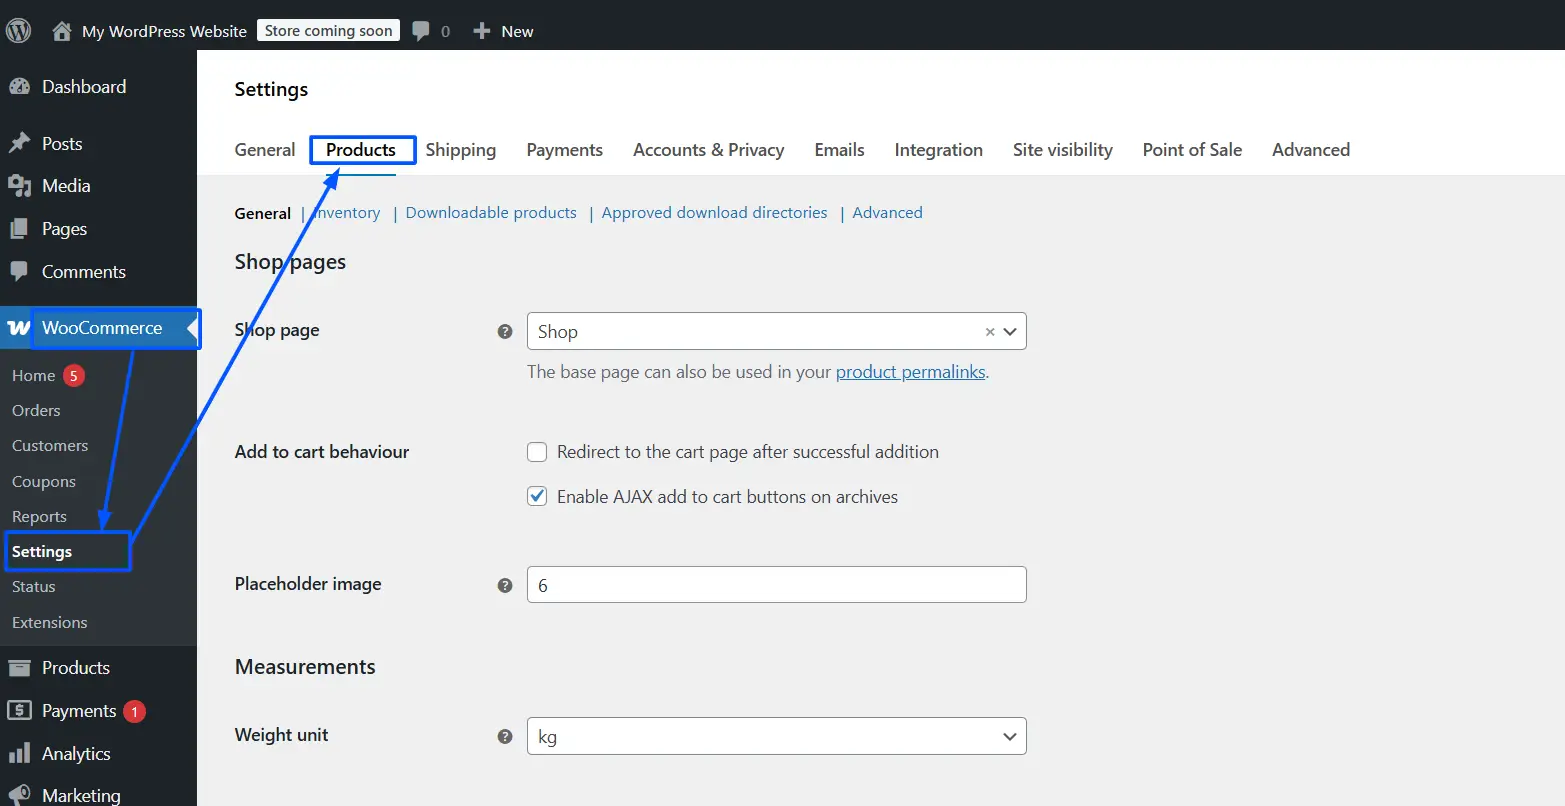Select the General subsection link
The image size is (1565, 806).
click(x=263, y=213)
